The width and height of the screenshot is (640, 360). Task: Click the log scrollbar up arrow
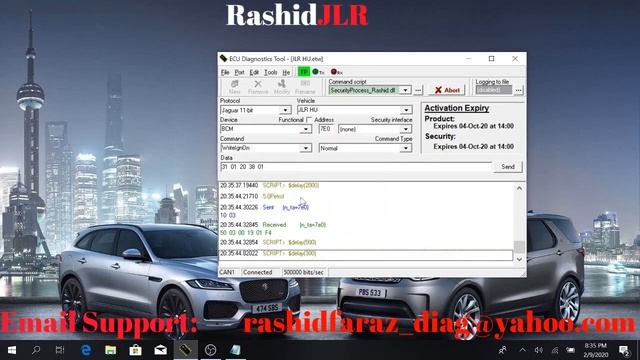[x=519, y=188]
